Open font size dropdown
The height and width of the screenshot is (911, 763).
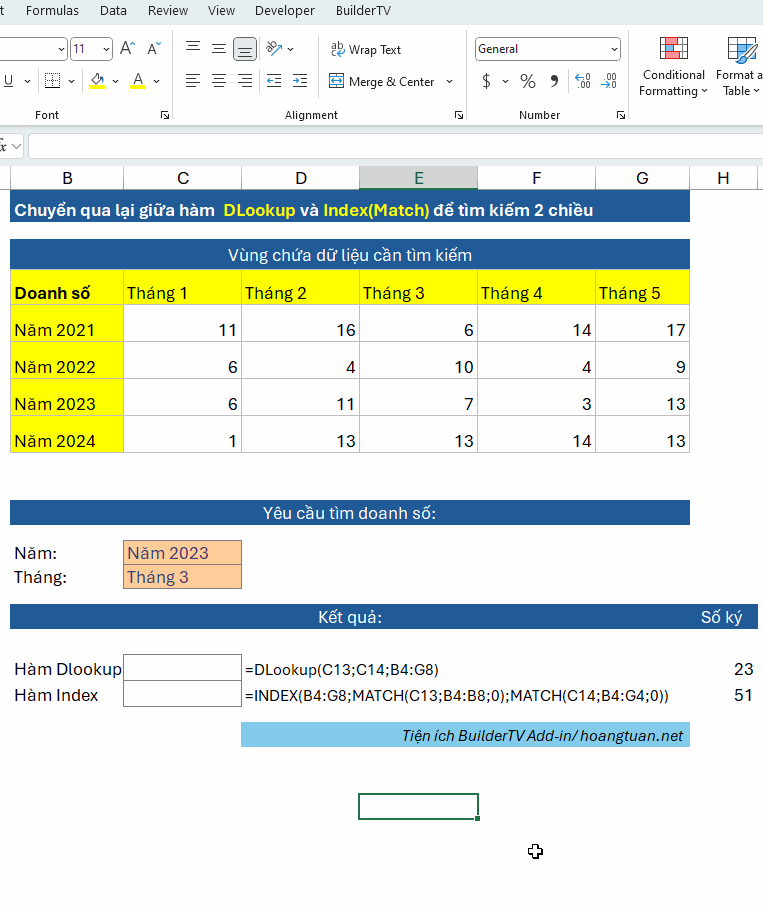[106, 49]
